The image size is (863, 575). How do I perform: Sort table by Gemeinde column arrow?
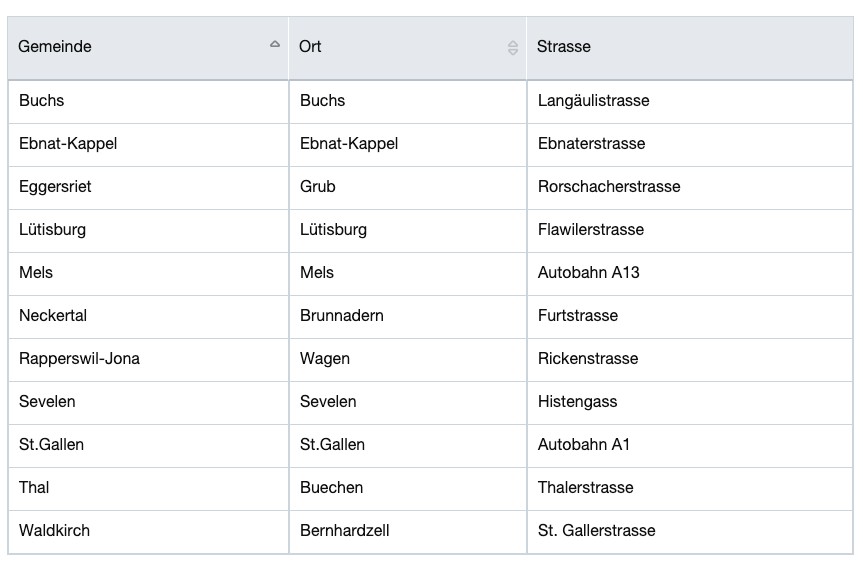tap(275, 44)
